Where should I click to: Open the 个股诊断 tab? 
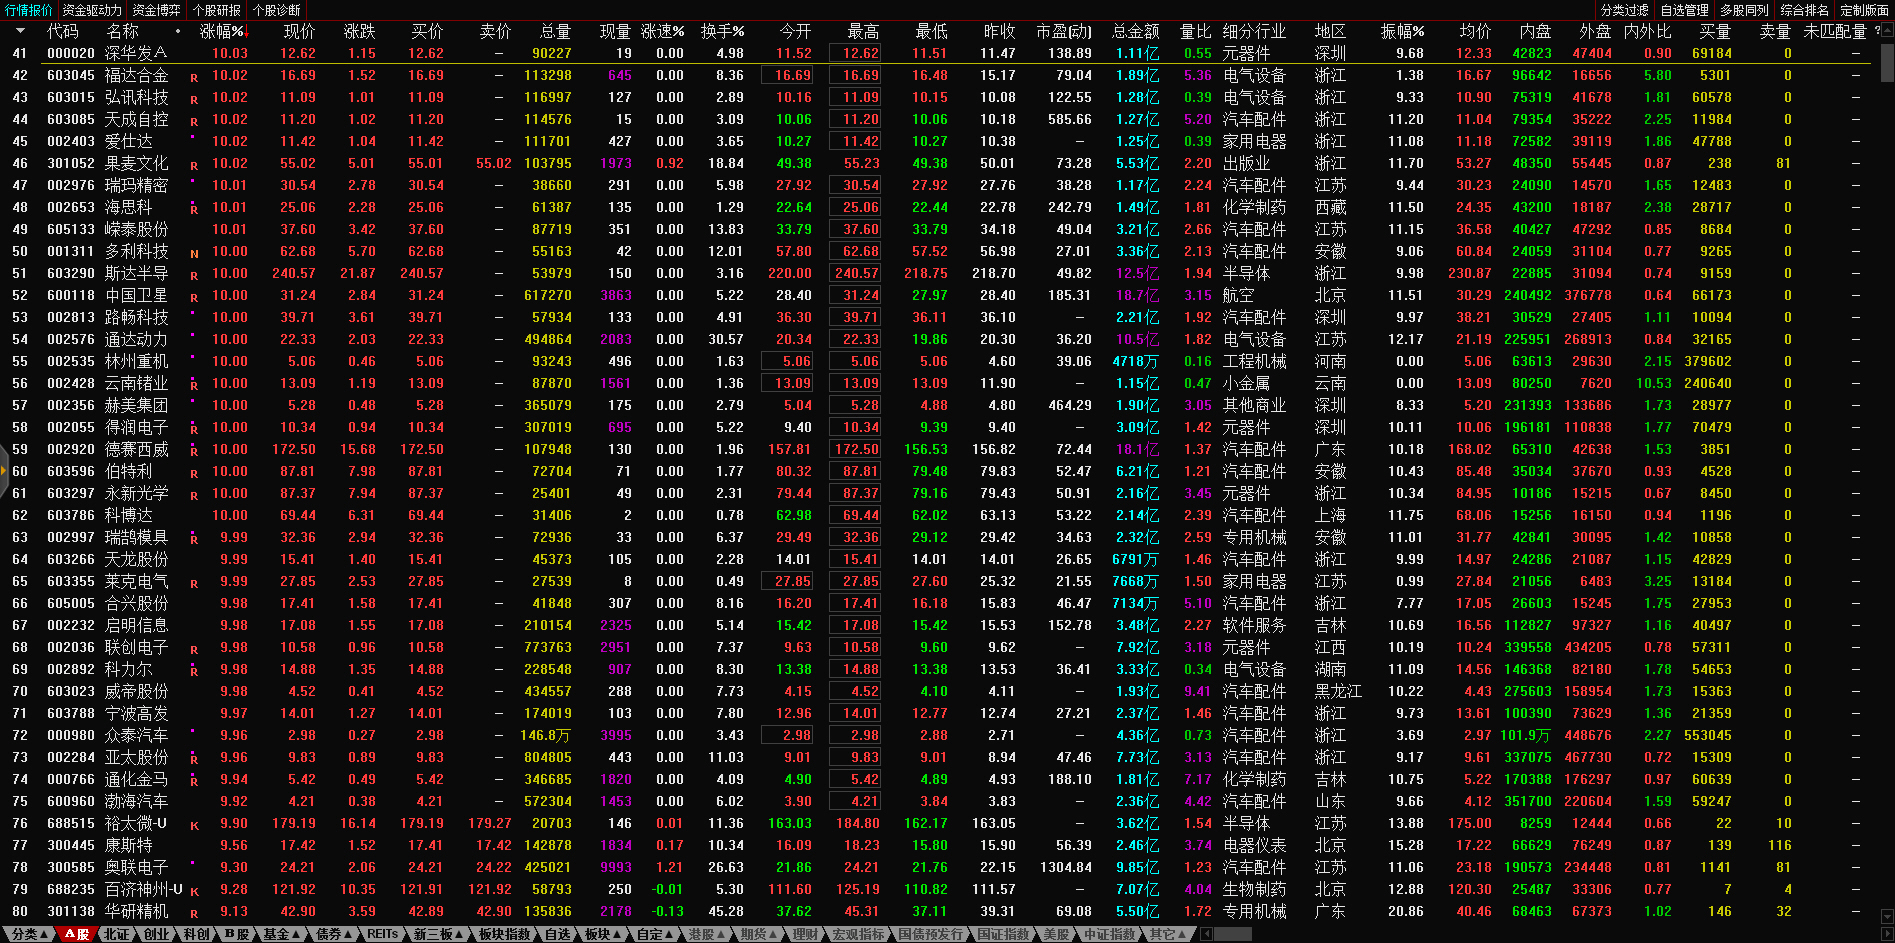pyautogui.click(x=277, y=10)
